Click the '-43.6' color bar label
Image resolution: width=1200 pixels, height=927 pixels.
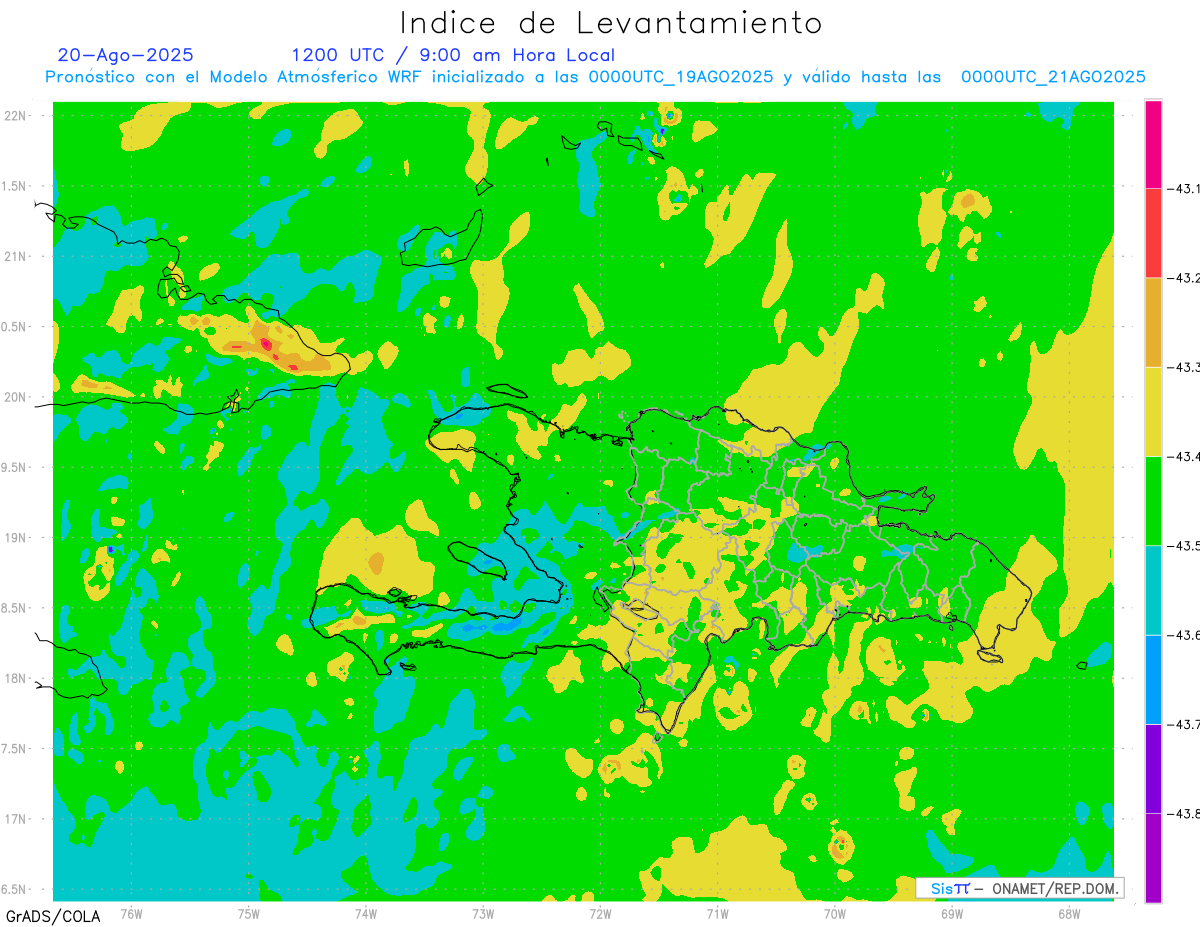(x=1184, y=635)
